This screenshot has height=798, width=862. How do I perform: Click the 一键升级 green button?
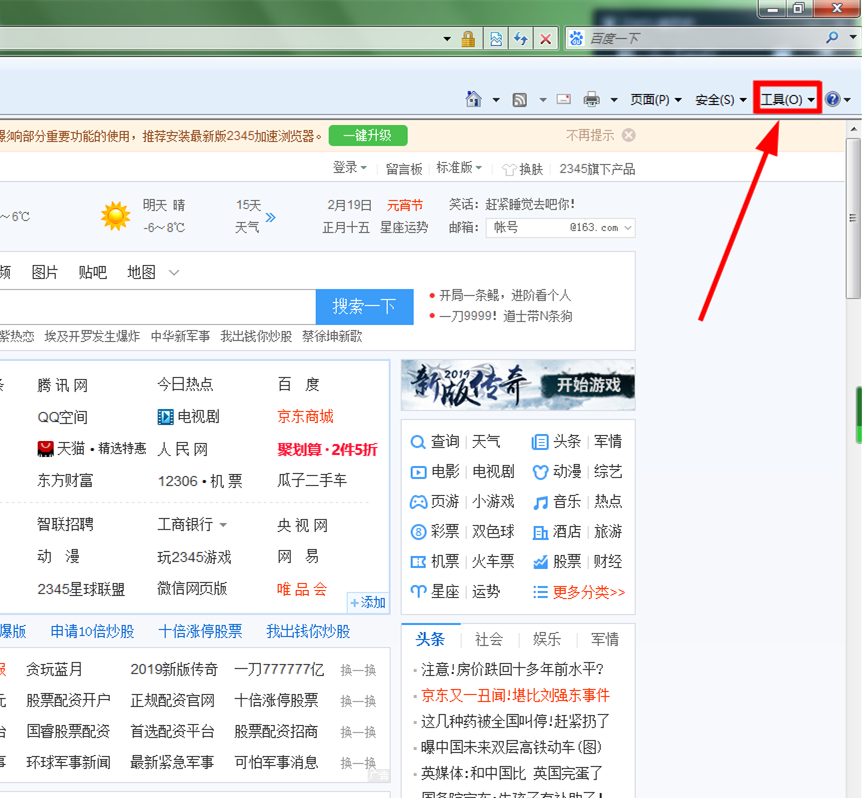[x=368, y=136]
